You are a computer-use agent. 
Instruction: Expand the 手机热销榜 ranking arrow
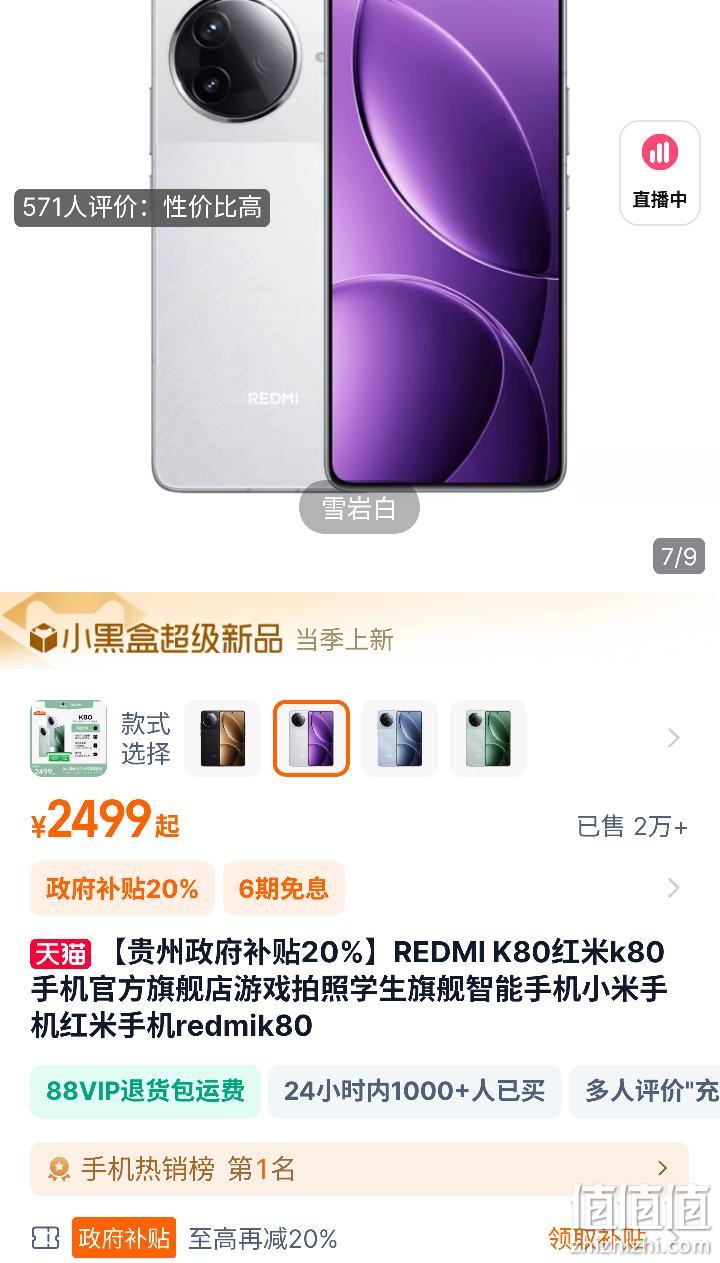pos(662,1168)
